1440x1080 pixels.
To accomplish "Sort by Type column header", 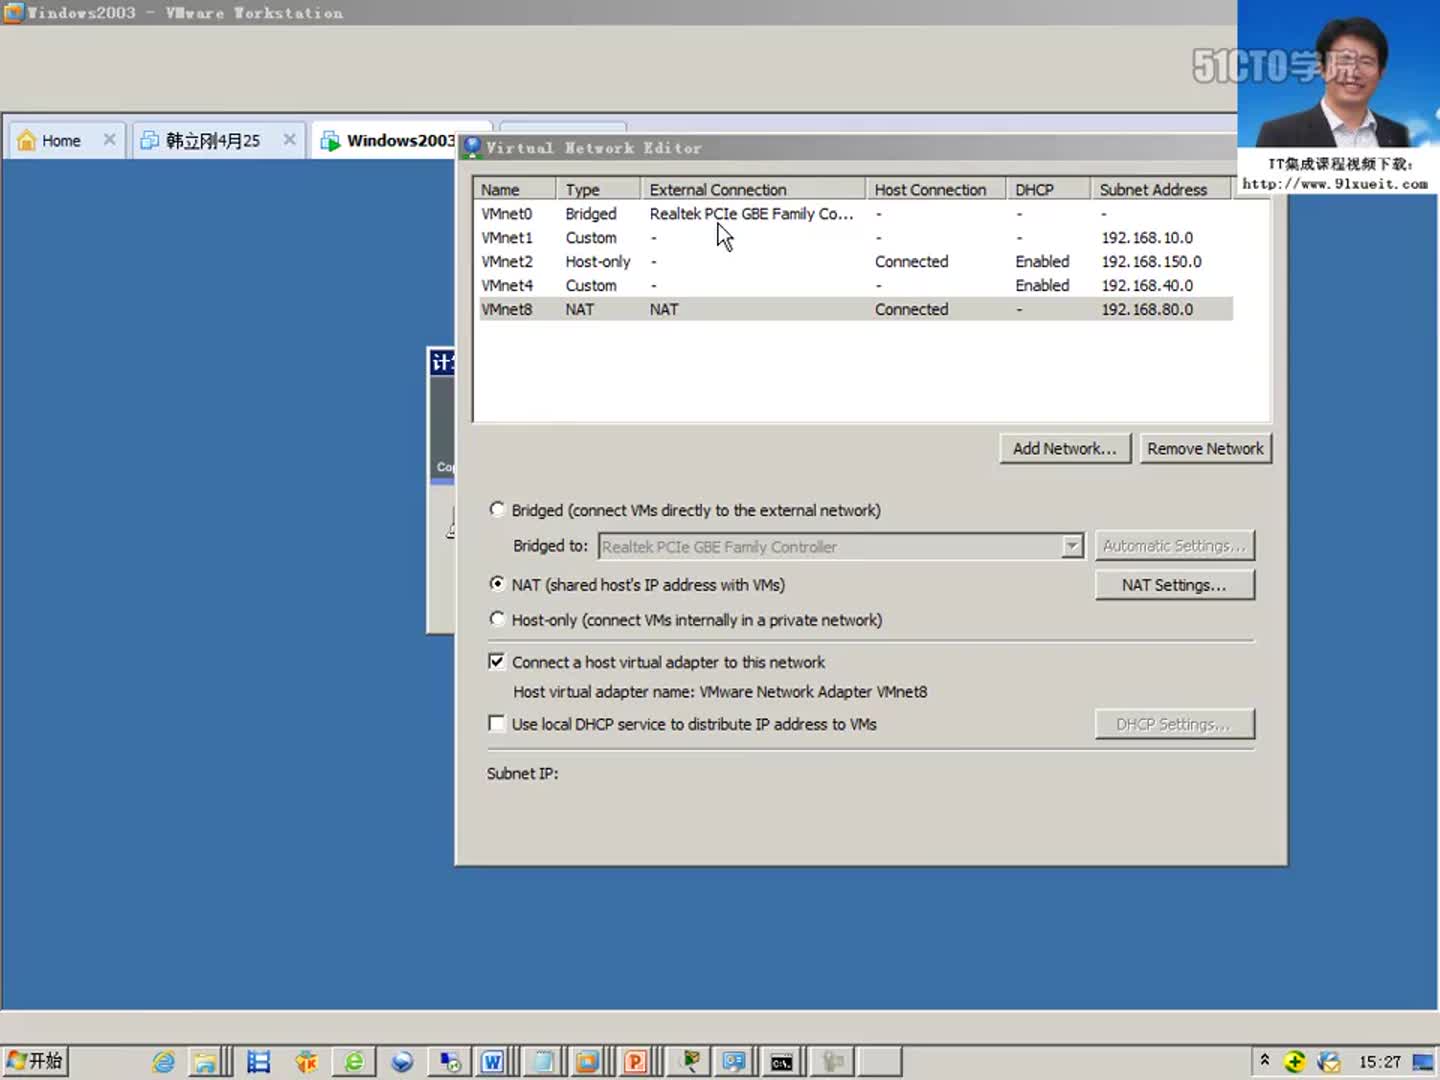I will (599, 189).
